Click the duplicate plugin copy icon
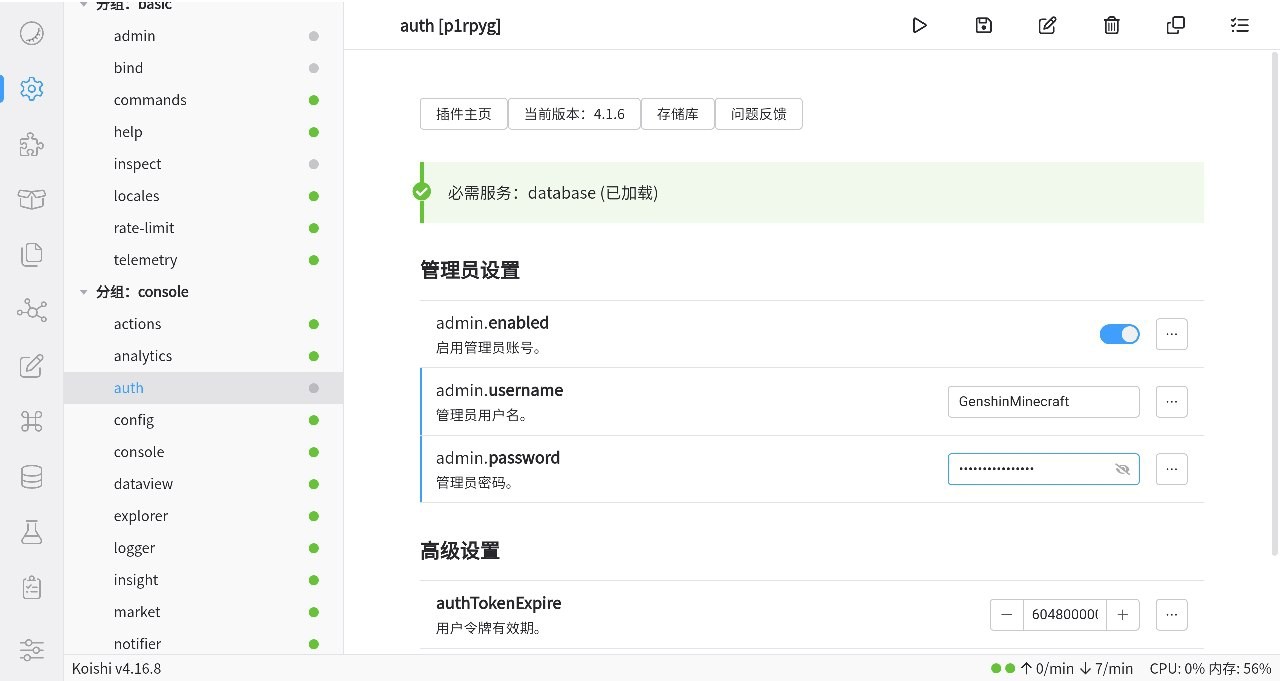The image size is (1280, 681). (1175, 26)
